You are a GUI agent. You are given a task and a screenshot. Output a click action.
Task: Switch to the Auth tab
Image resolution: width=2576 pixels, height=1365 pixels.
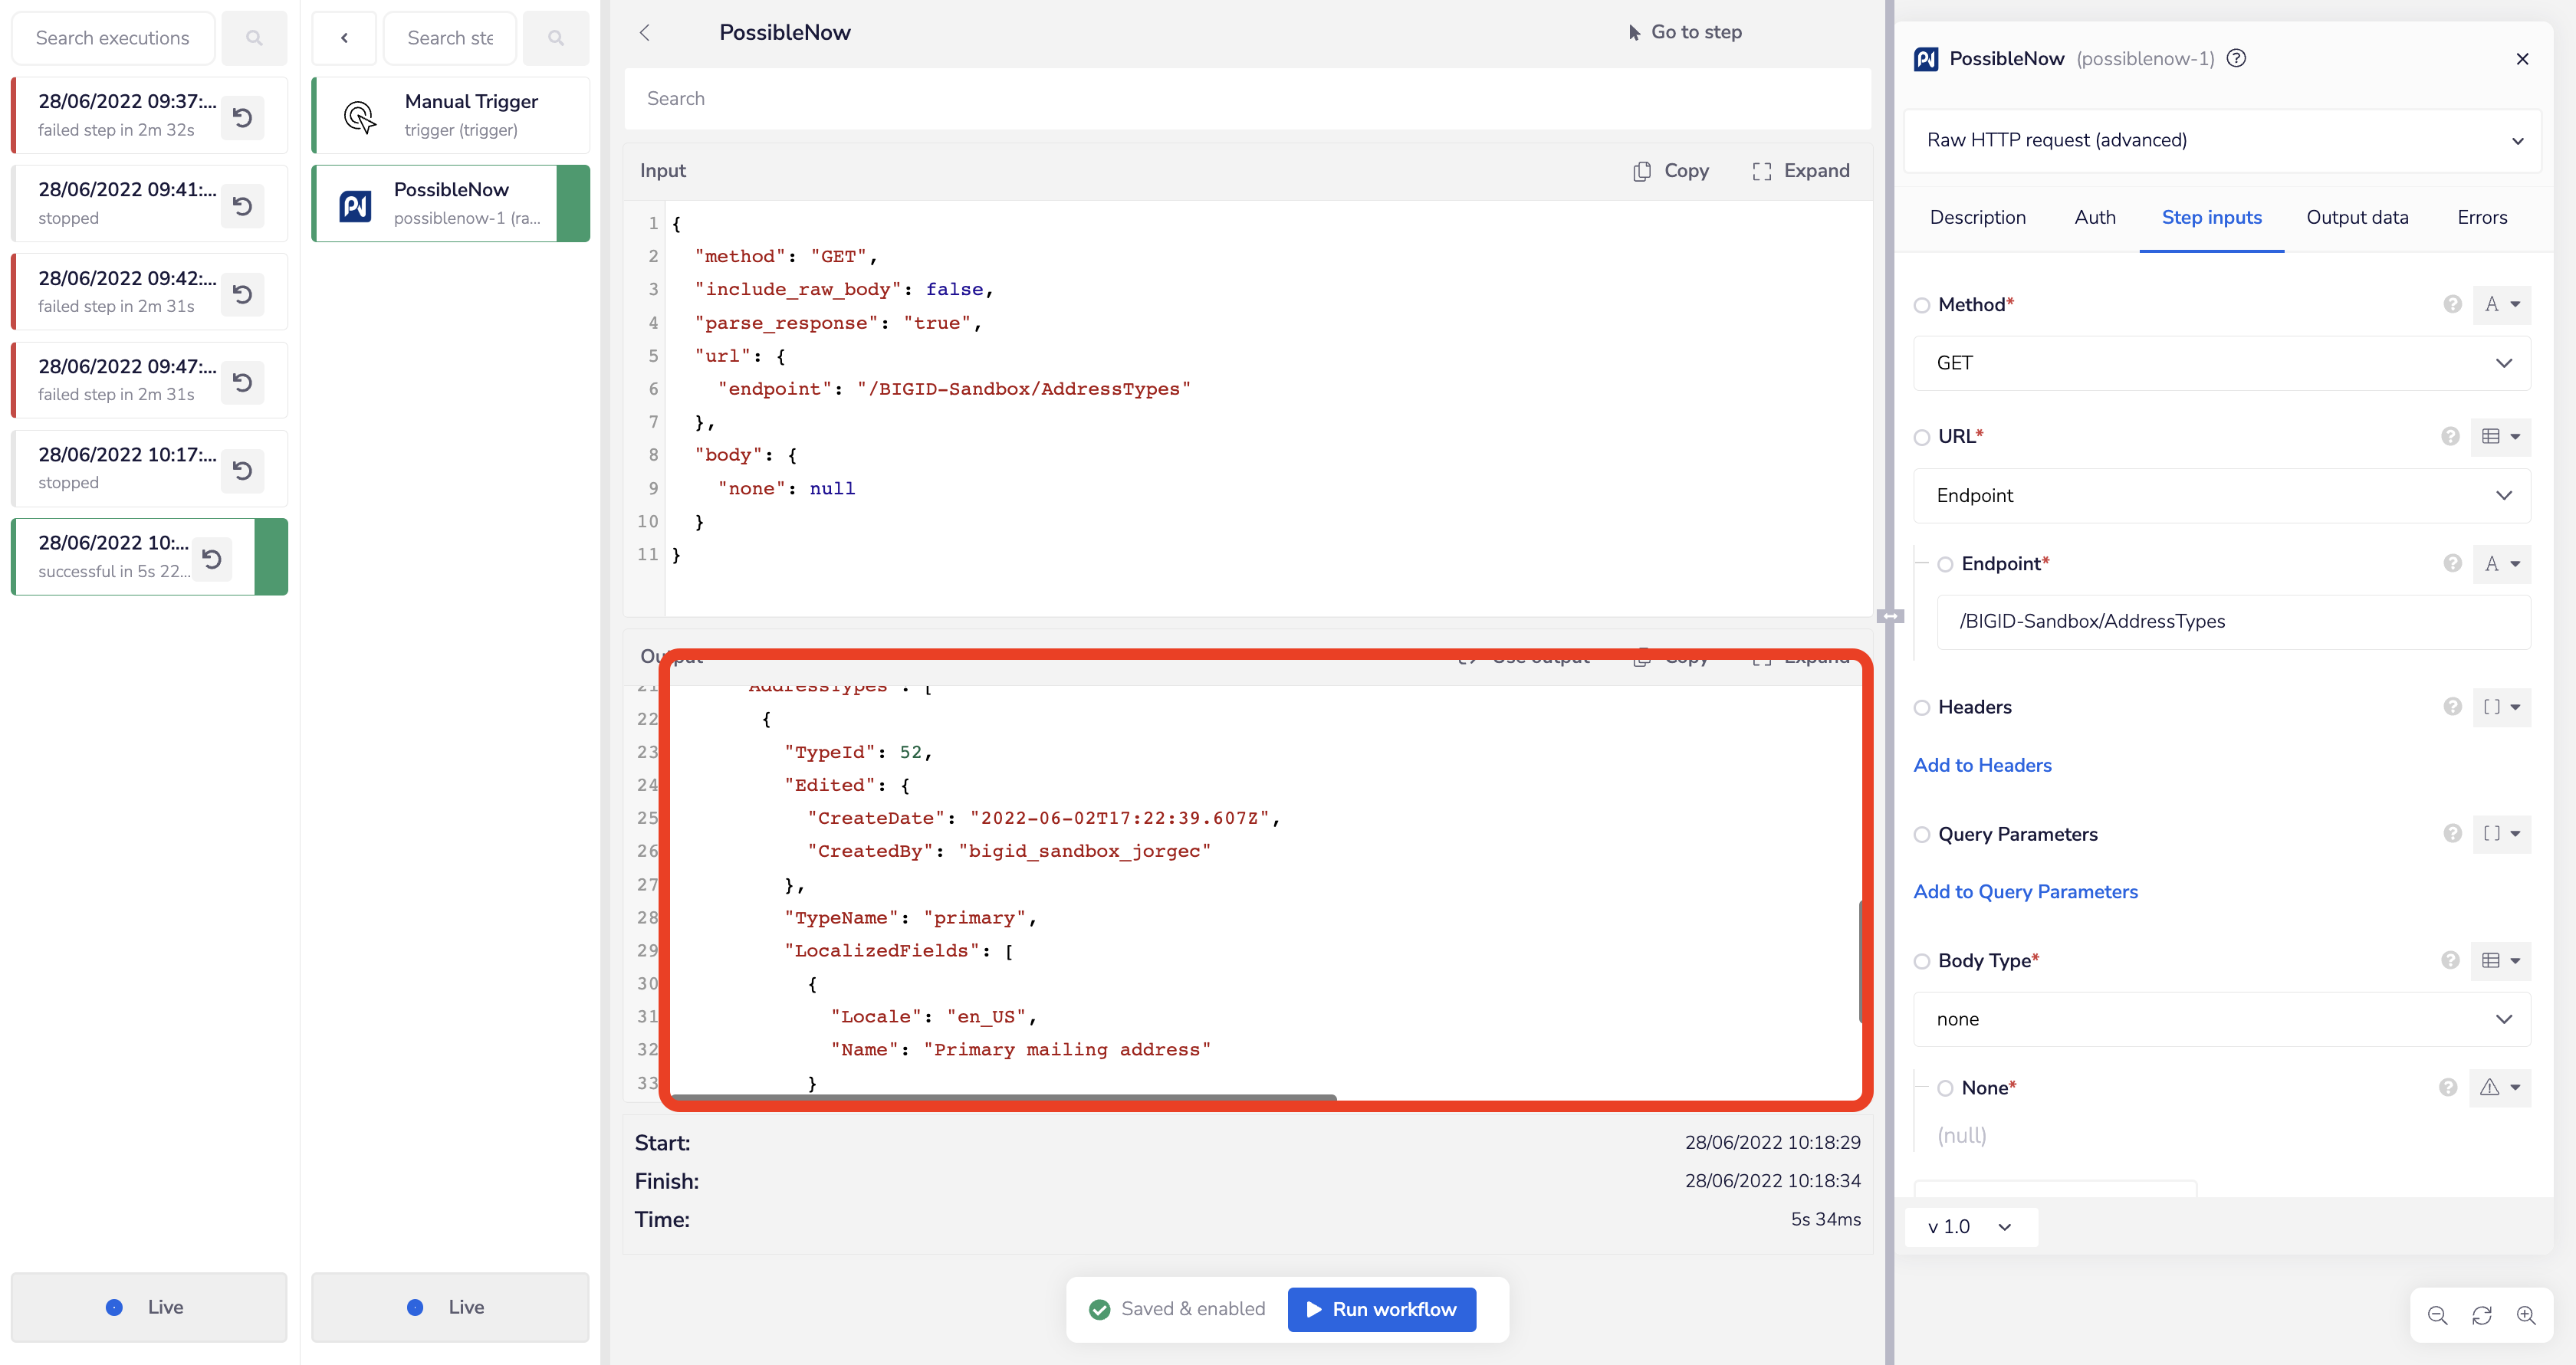point(2094,217)
